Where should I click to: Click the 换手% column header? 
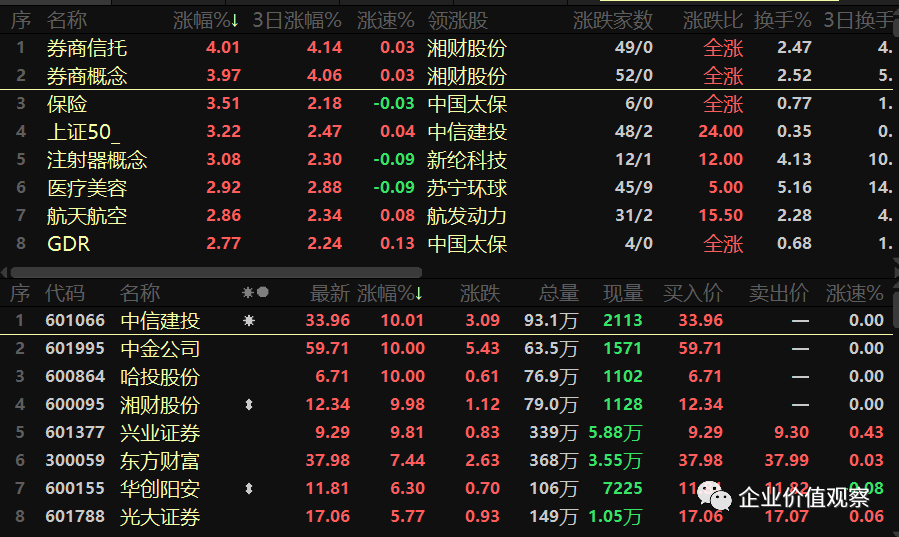(x=782, y=21)
